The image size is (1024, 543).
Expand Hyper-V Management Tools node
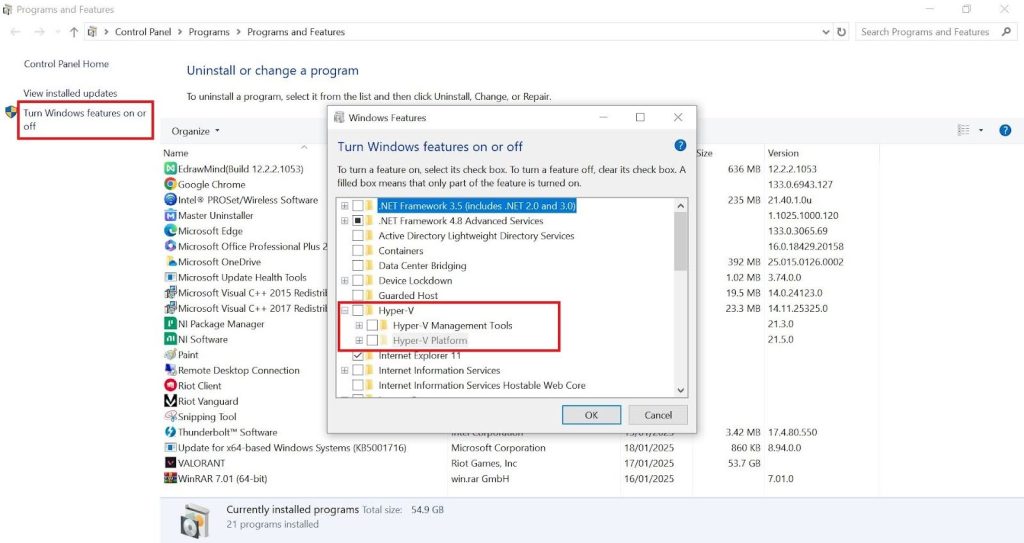[359, 325]
